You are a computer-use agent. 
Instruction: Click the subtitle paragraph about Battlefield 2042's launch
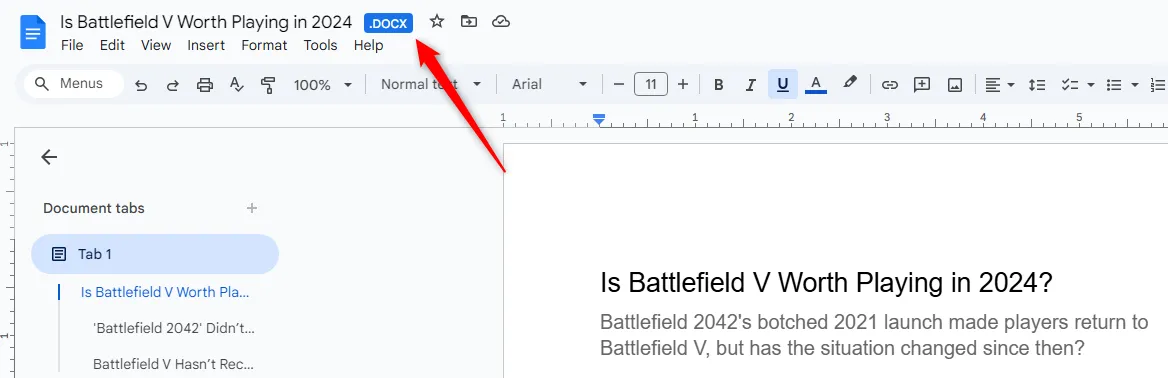pos(875,336)
